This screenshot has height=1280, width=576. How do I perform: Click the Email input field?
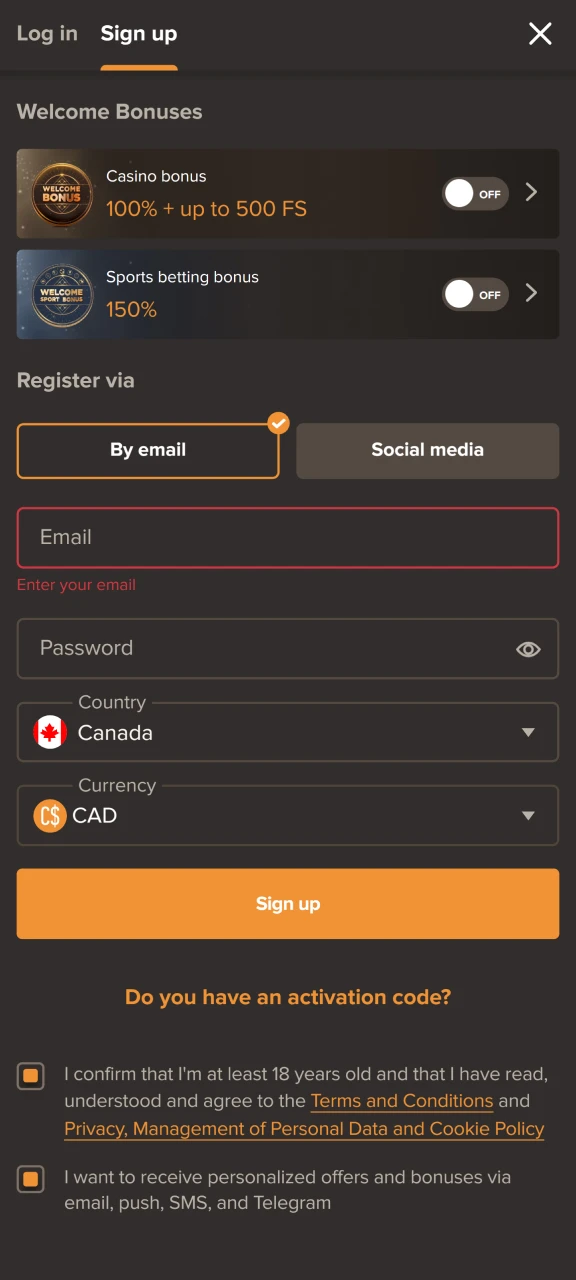click(288, 537)
